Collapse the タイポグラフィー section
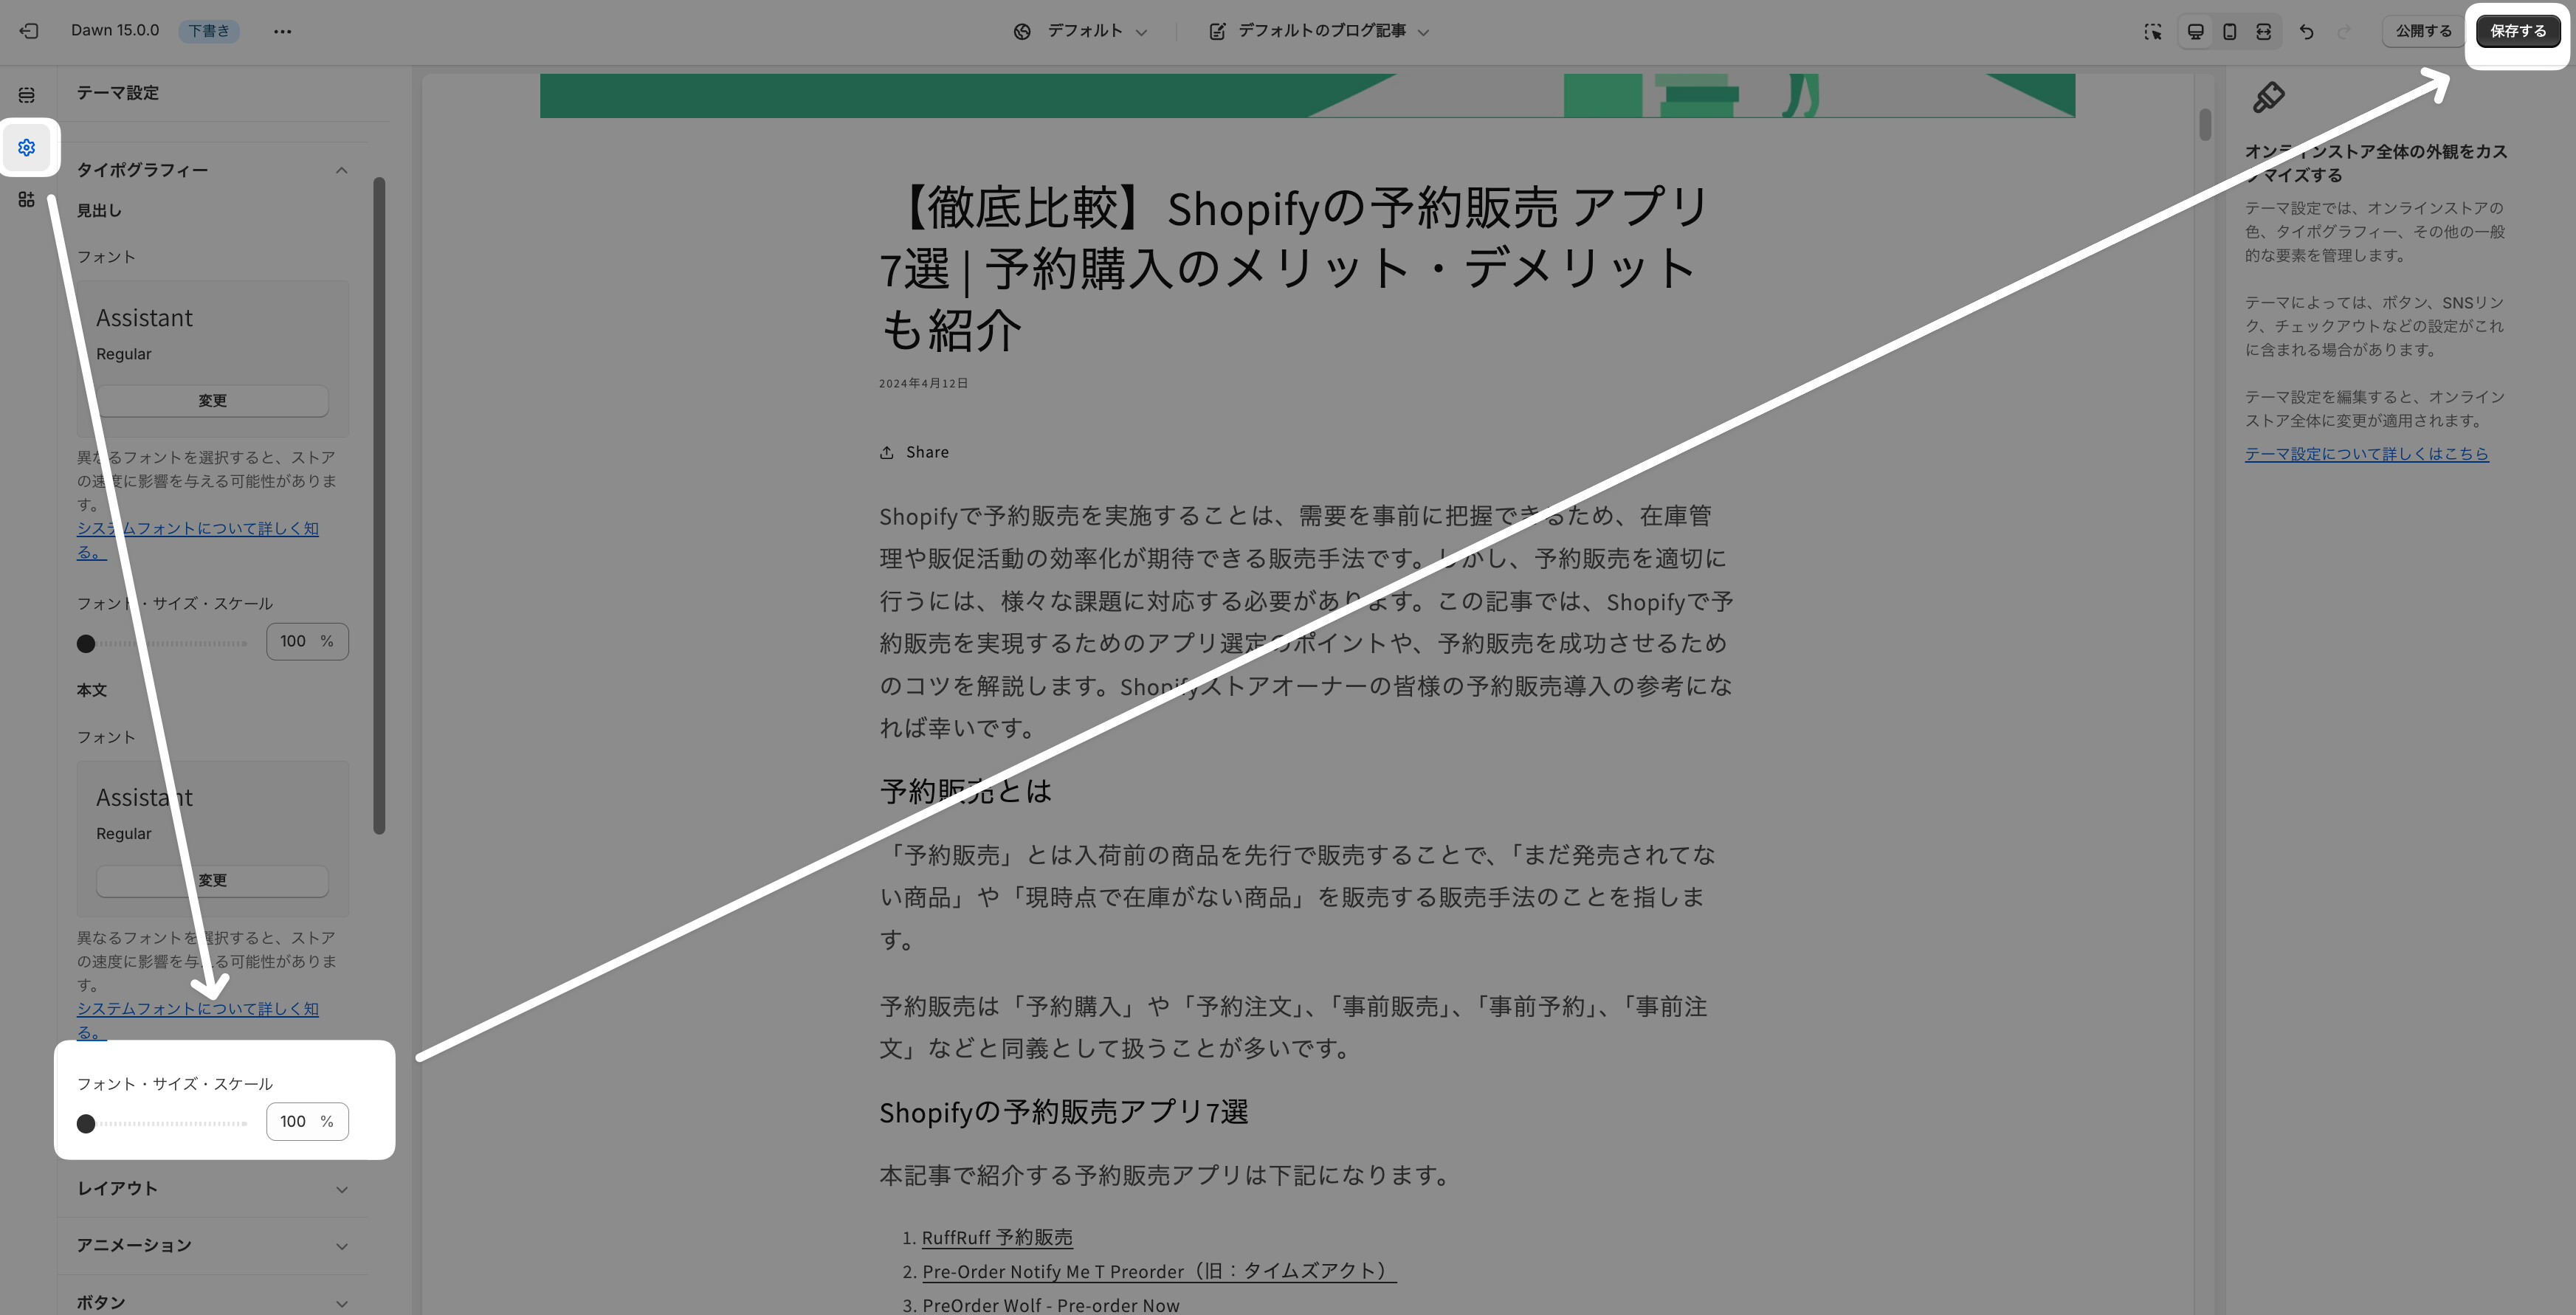 coord(341,170)
